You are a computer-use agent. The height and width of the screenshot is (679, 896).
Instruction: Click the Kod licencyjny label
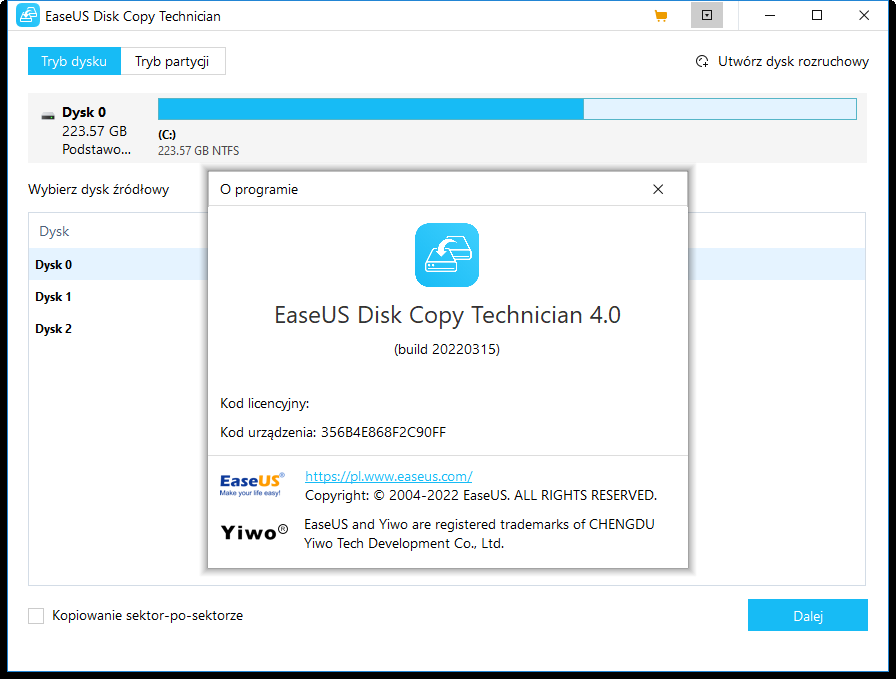[265, 404]
